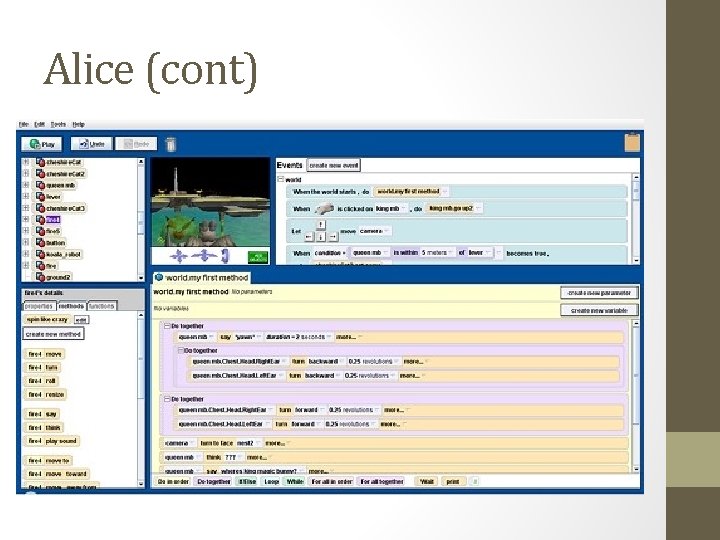Click the first camera move arrows control
This screenshot has width=720, height=540.
tap(179, 256)
